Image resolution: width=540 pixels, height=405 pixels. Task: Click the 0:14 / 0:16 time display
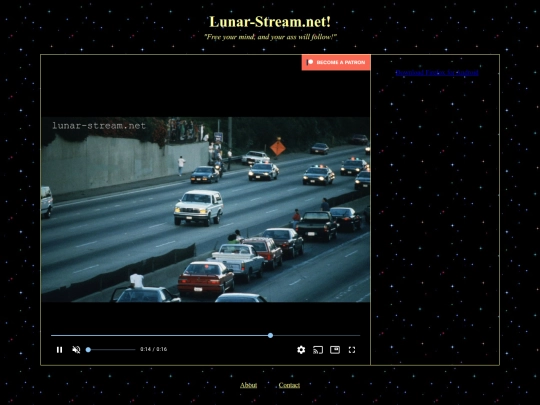click(x=154, y=349)
